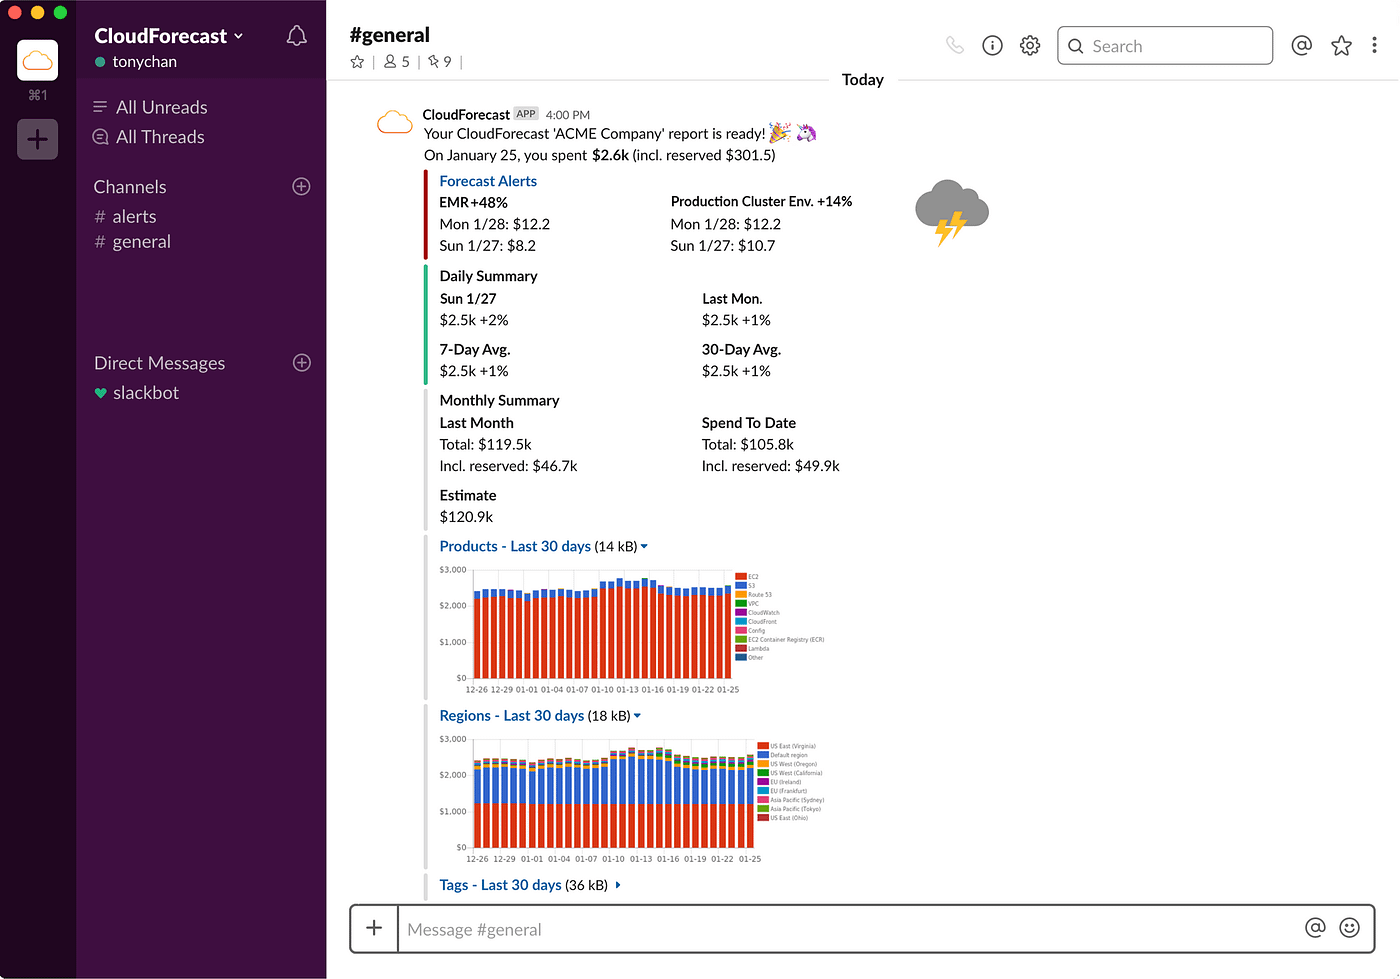Image resolution: width=1400 pixels, height=979 pixels.
Task: Click the Channels section header
Action: tap(130, 187)
